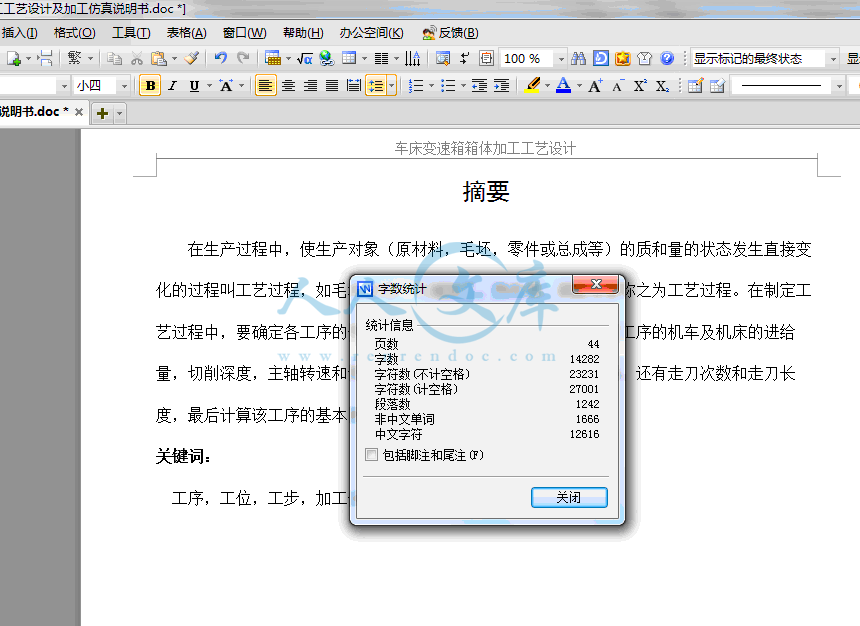
Task: Click the line spacing button
Action: coord(376,86)
